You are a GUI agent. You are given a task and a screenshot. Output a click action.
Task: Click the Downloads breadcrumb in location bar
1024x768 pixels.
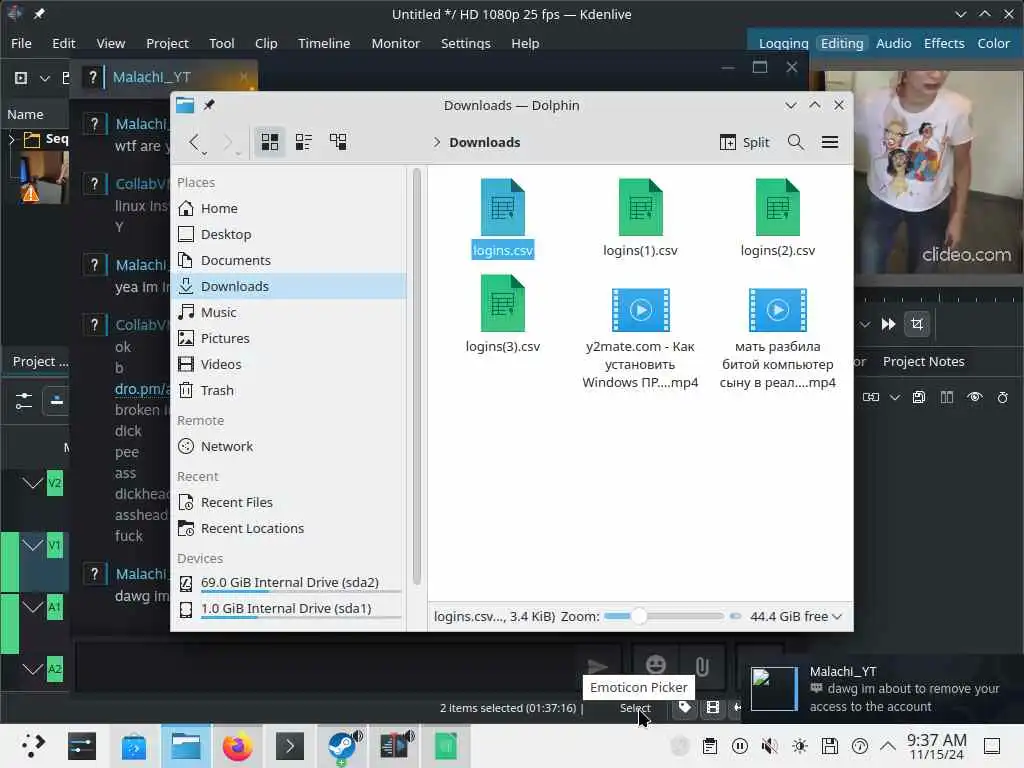pos(485,142)
